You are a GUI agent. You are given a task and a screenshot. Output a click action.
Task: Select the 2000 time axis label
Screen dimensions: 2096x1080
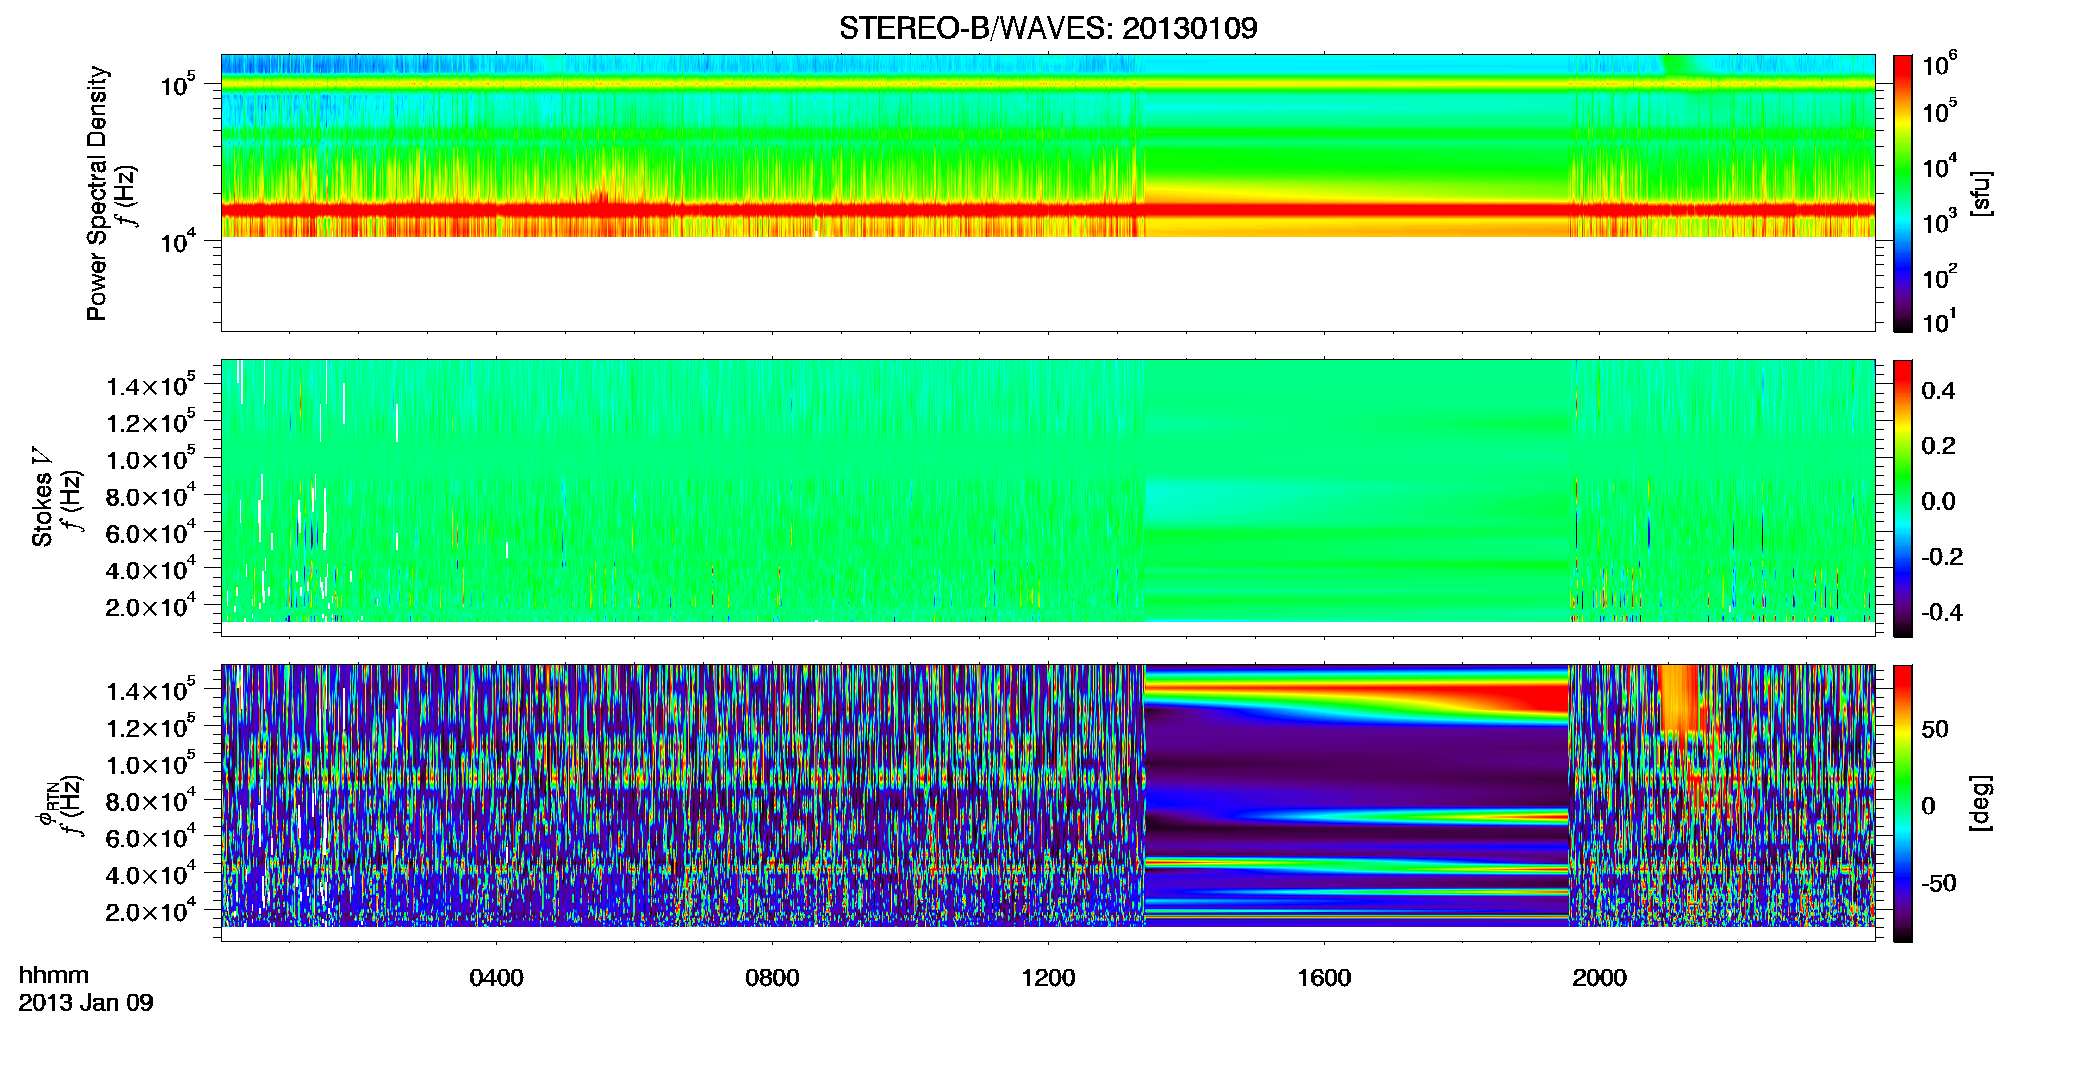pos(1599,978)
